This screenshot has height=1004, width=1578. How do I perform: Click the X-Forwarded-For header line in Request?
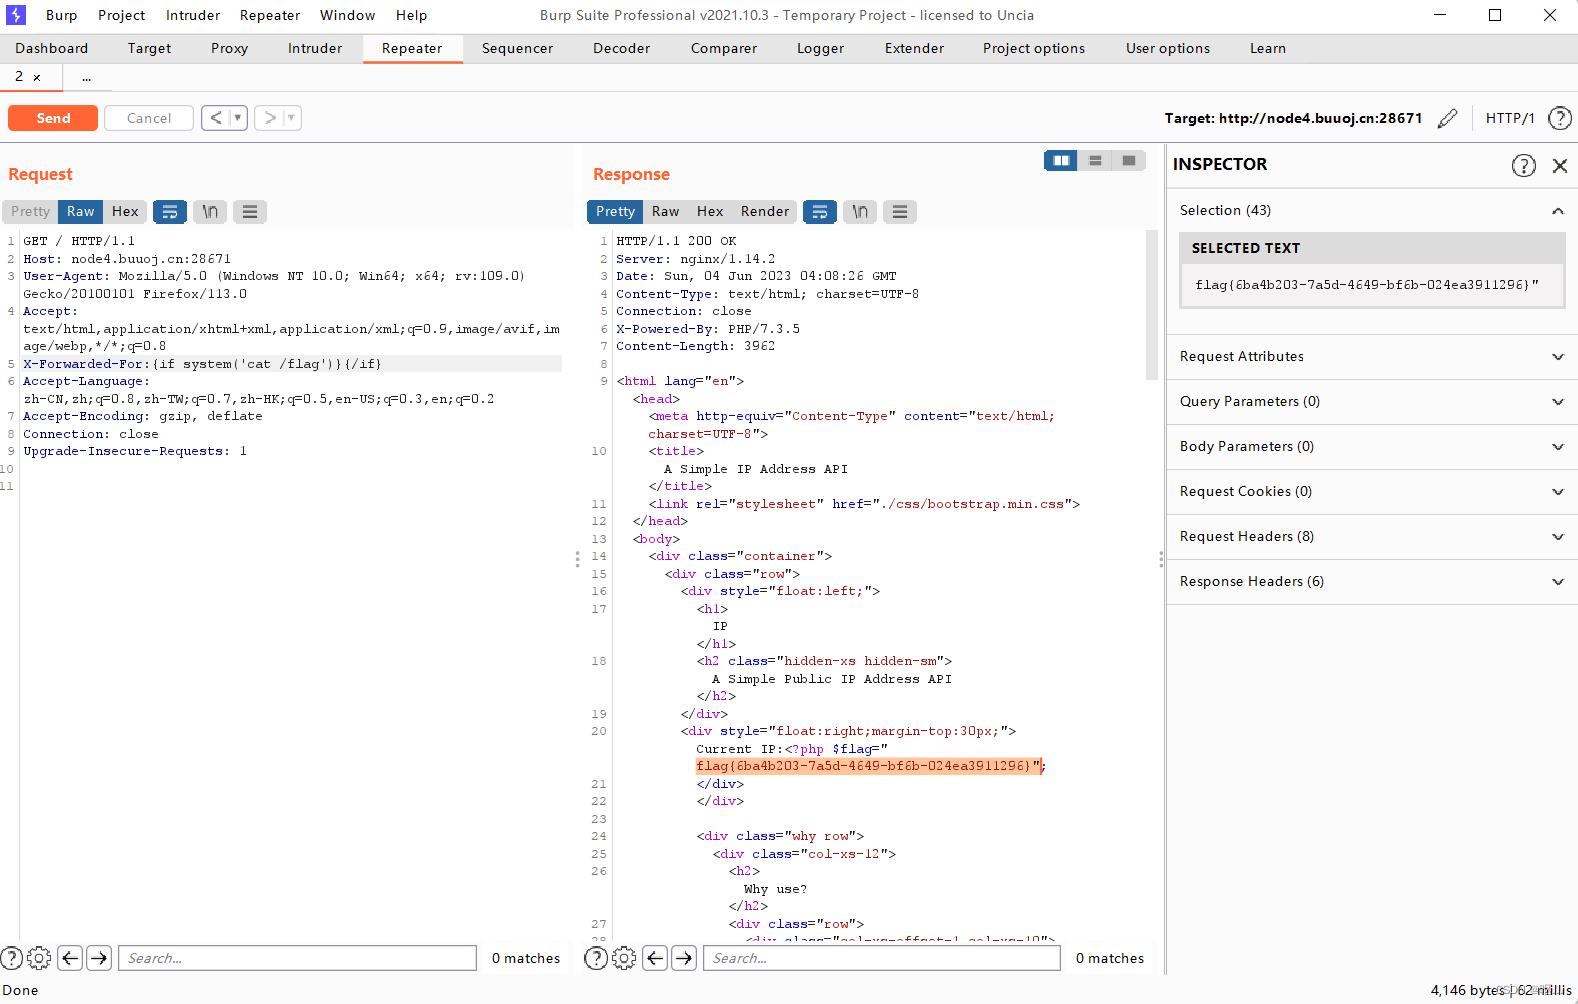coord(291,364)
